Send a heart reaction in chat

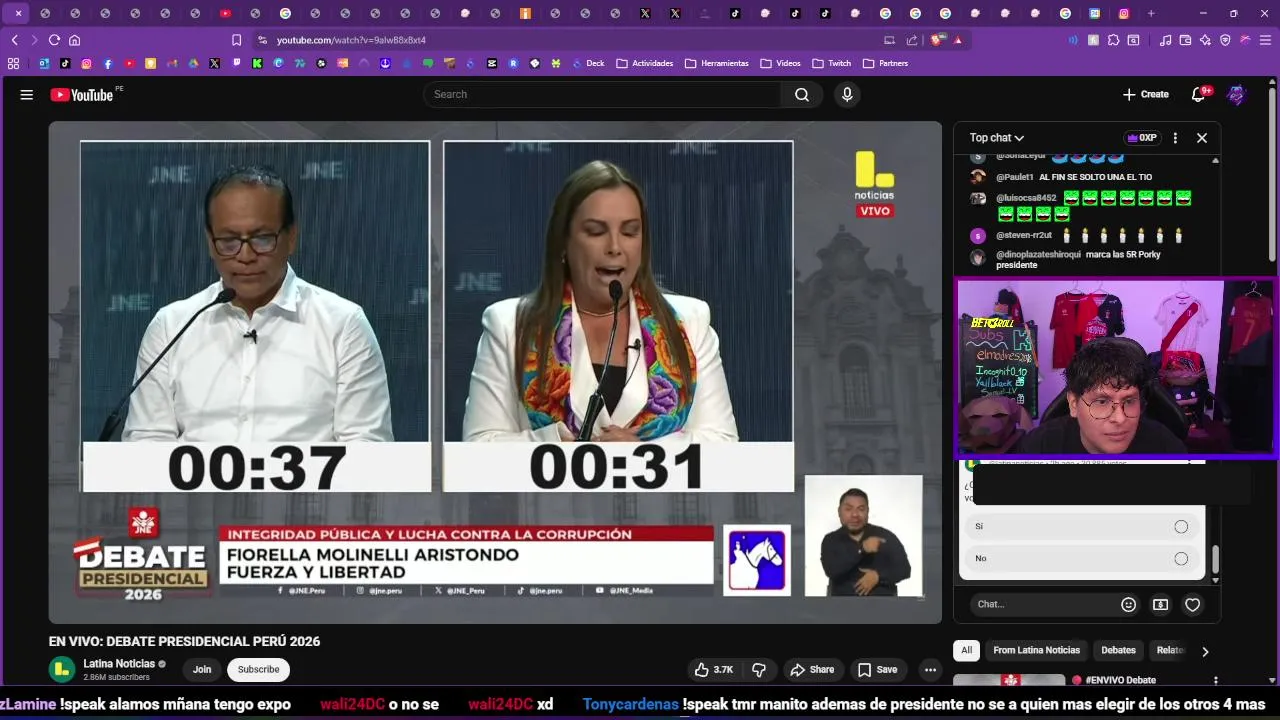point(1192,604)
